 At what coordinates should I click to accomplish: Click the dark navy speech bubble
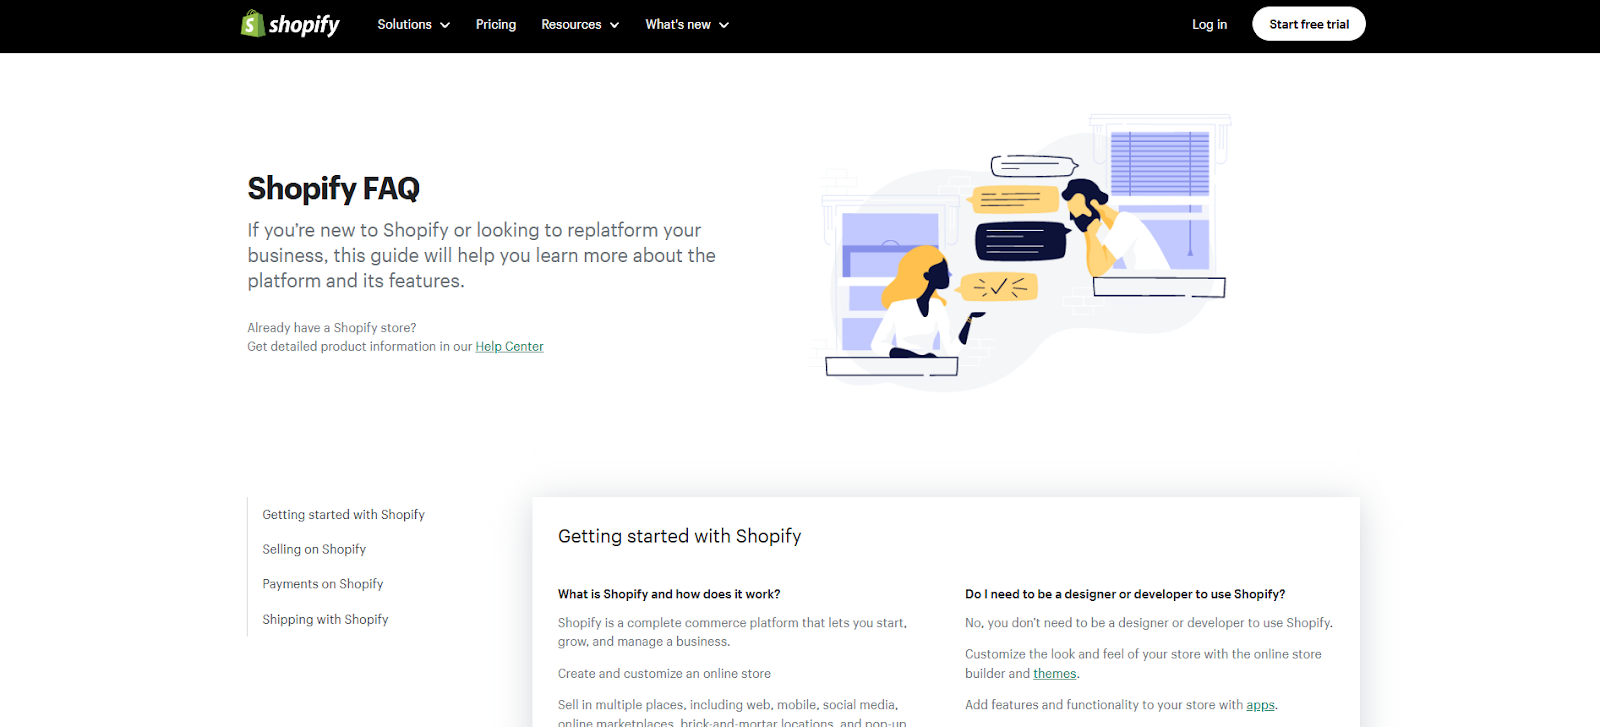[x=1018, y=241]
